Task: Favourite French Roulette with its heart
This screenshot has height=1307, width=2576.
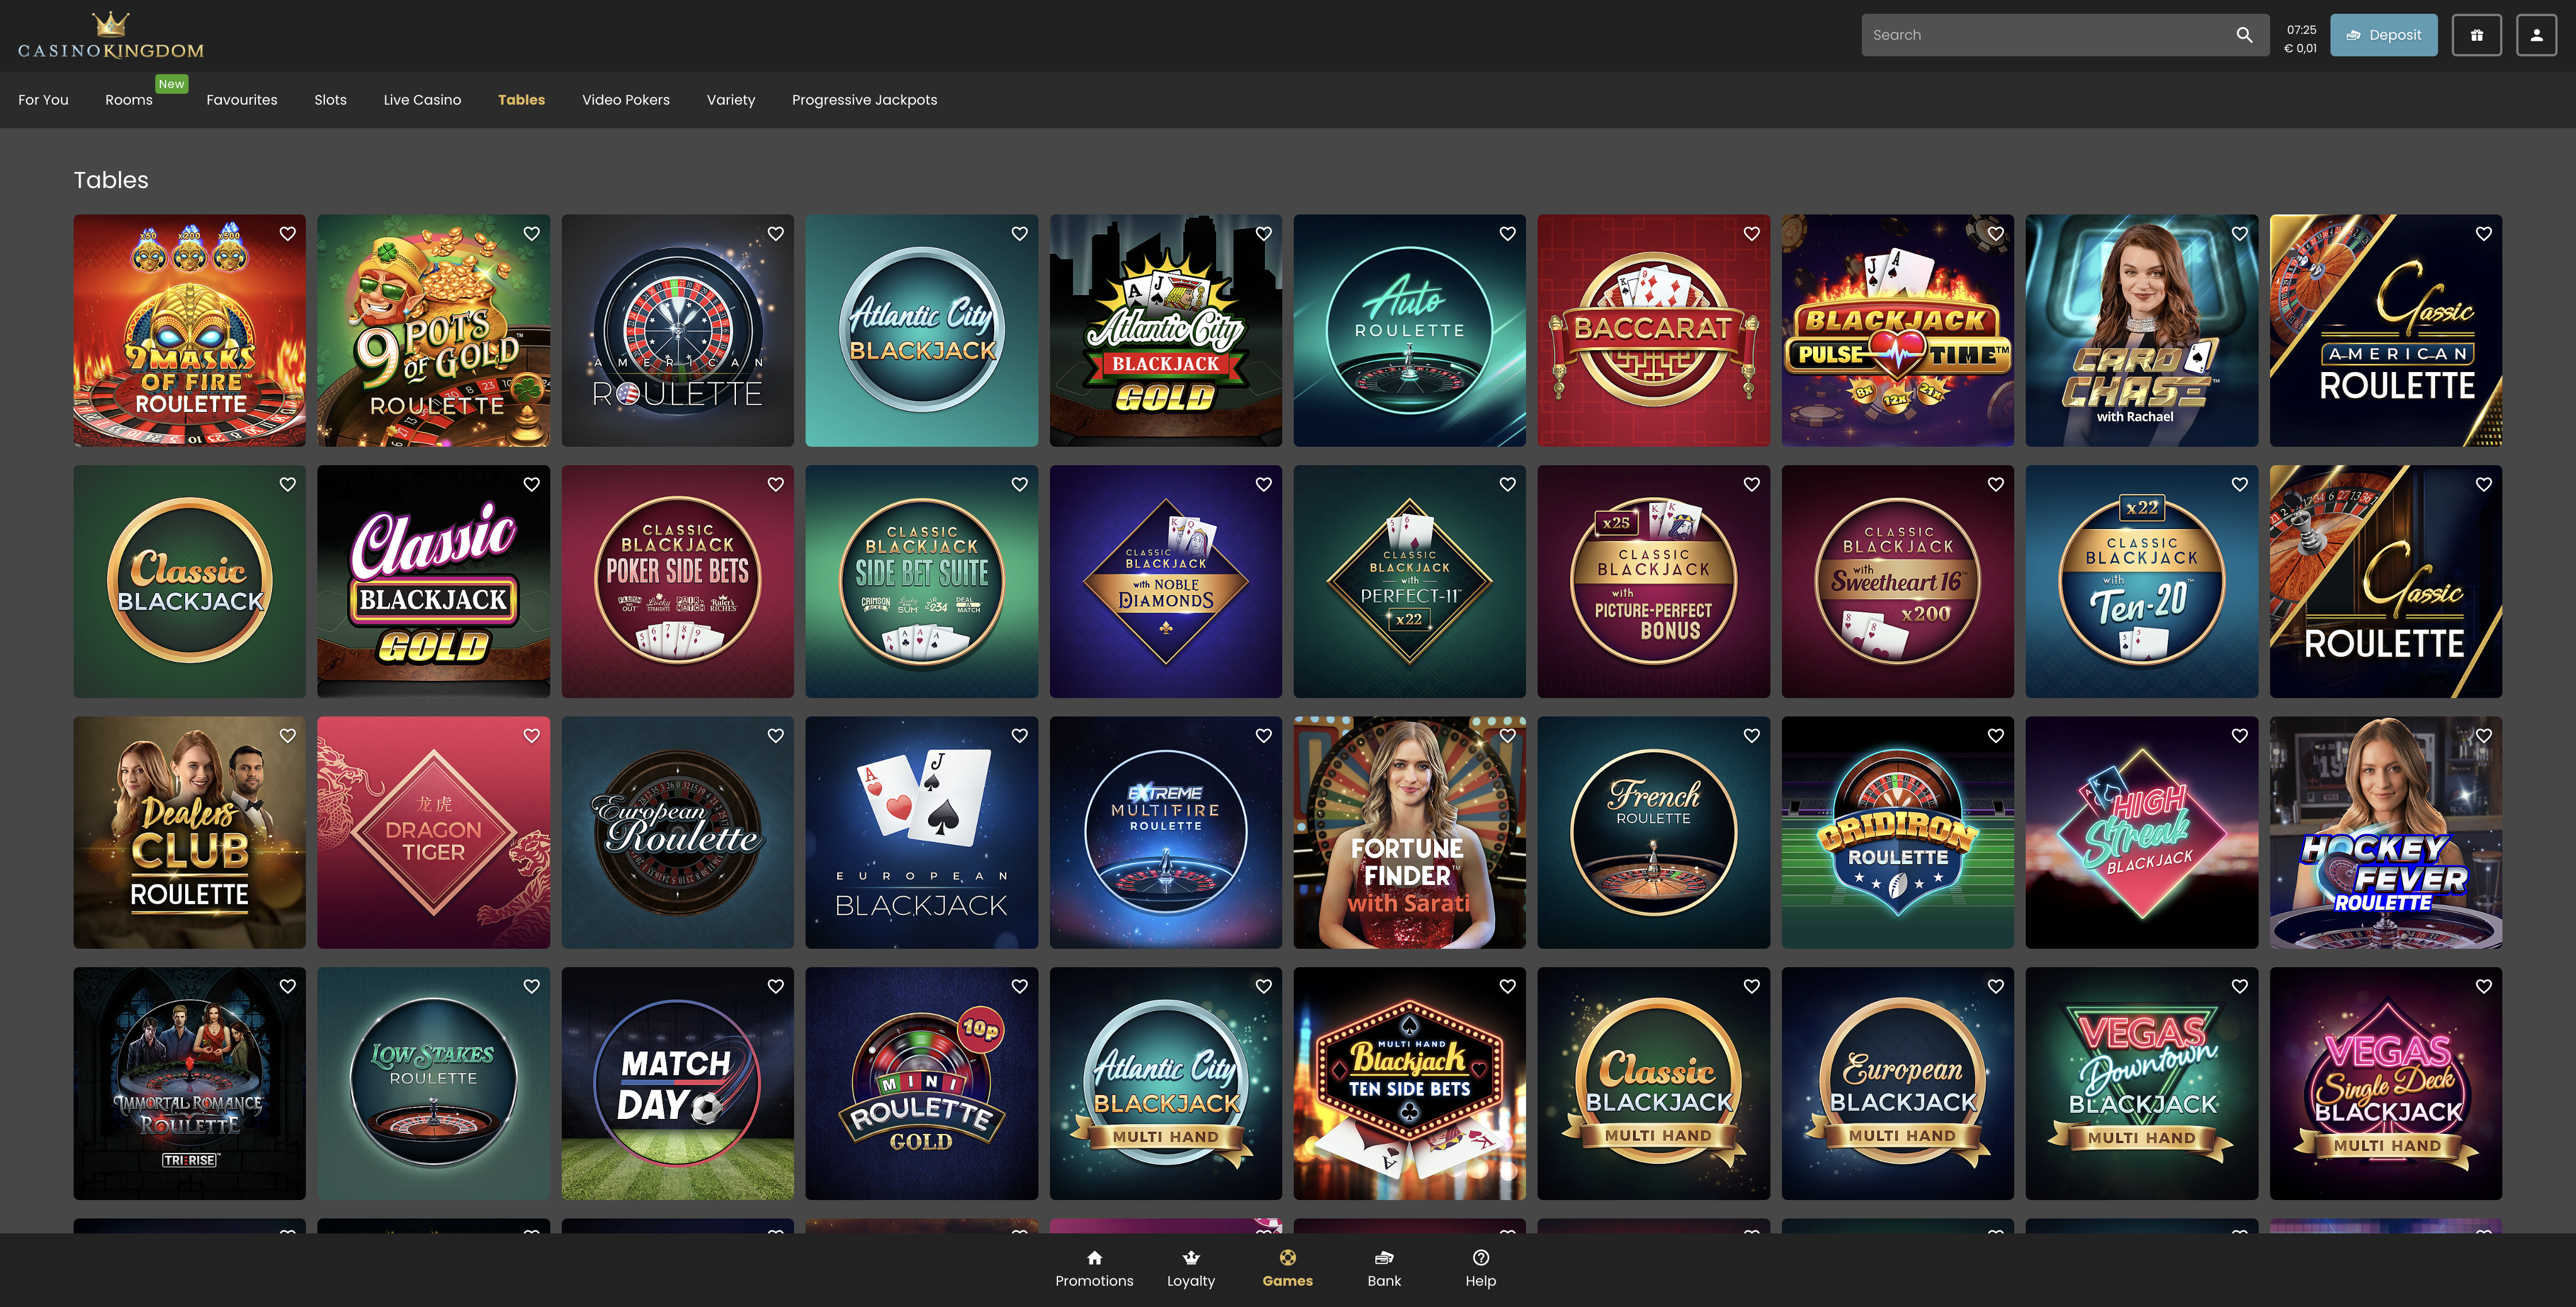Action: click(1752, 735)
